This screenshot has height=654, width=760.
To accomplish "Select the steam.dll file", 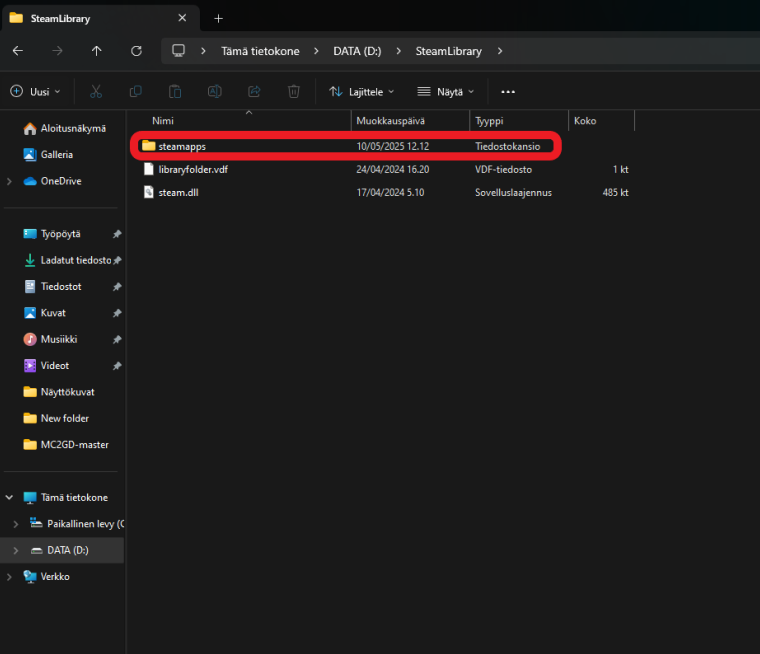I will tap(386, 192).
